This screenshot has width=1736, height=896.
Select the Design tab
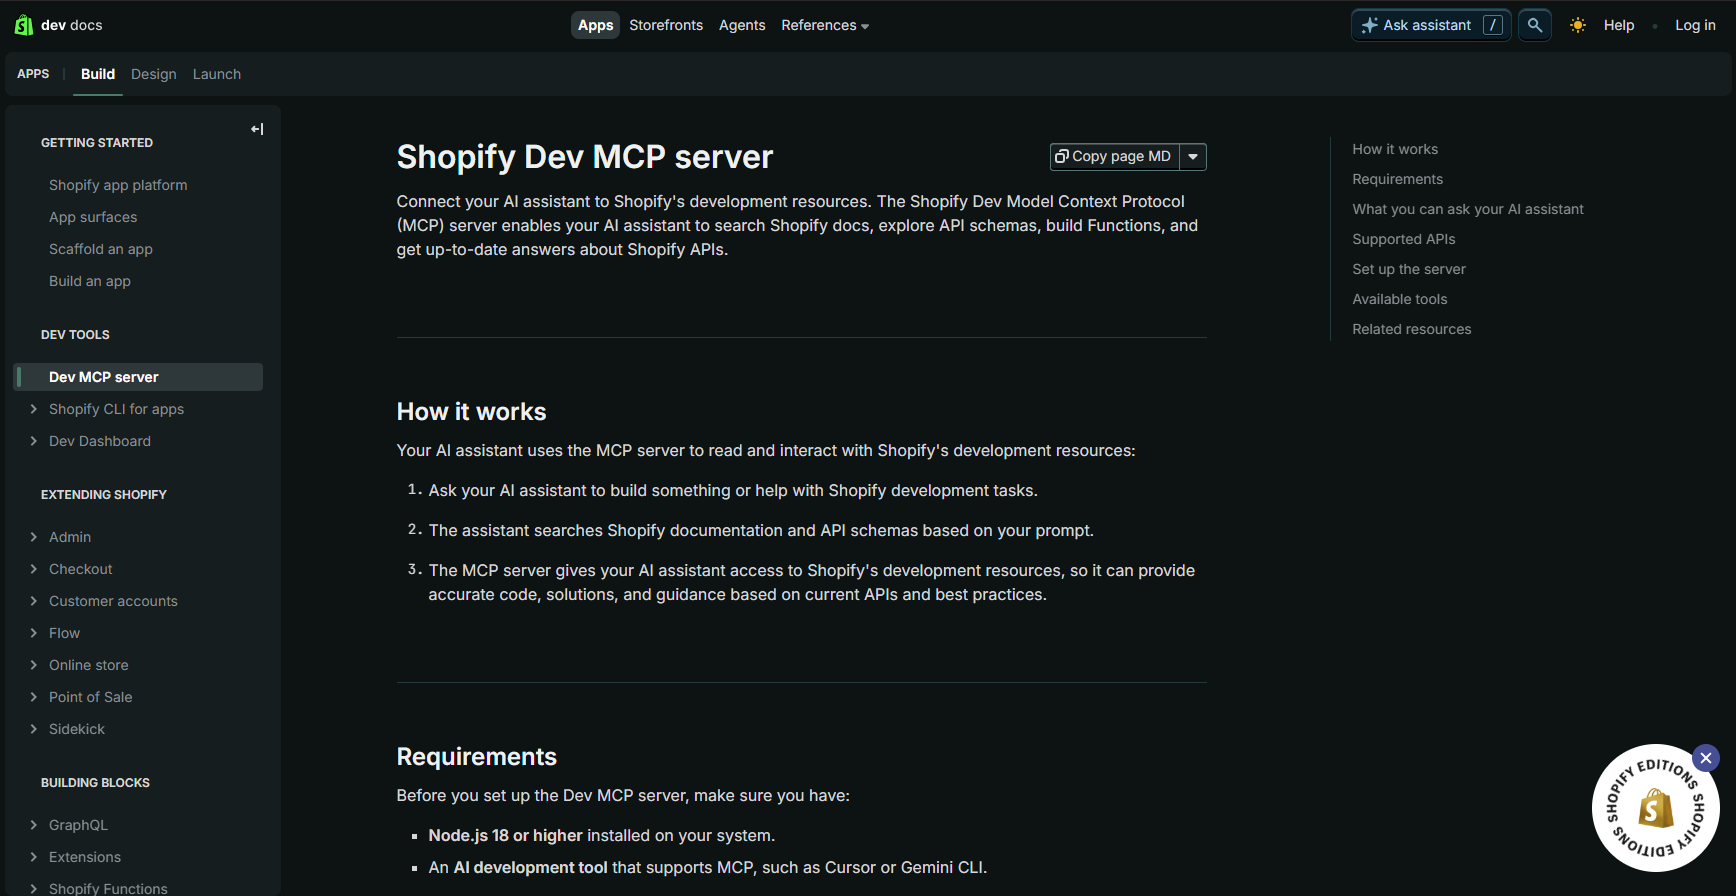click(153, 74)
